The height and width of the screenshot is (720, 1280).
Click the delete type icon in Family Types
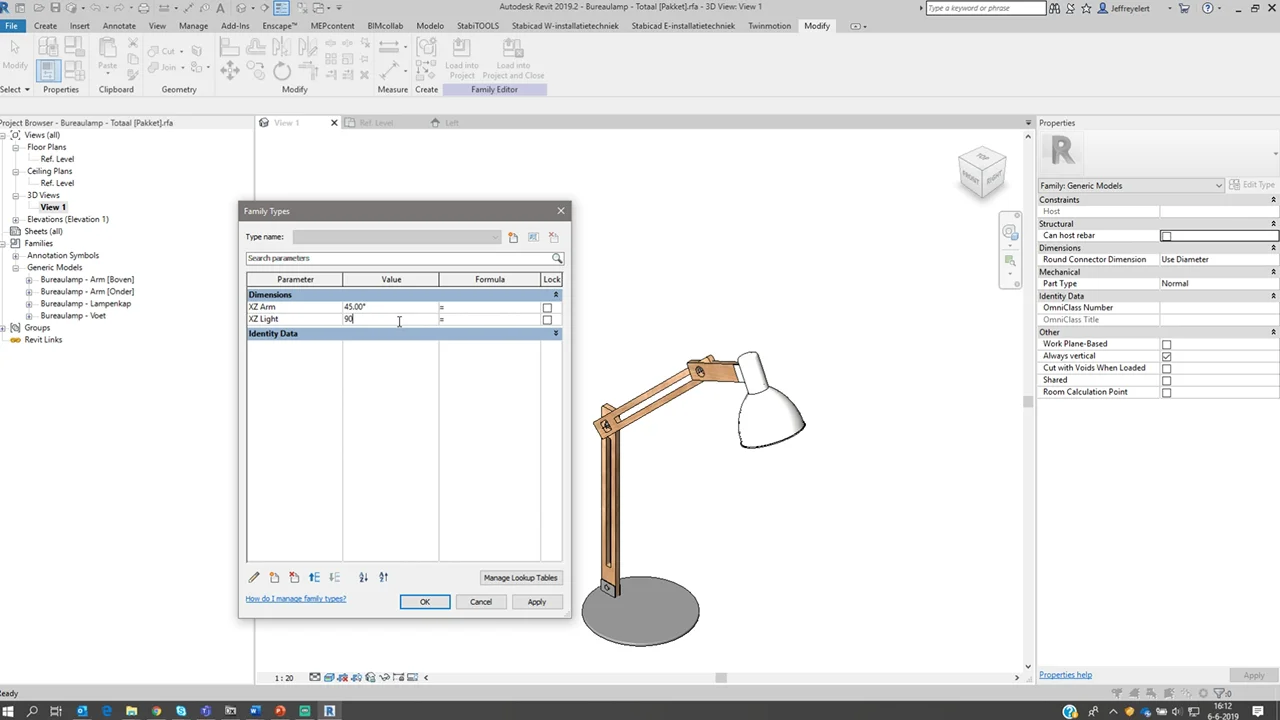pyautogui.click(x=553, y=237)
